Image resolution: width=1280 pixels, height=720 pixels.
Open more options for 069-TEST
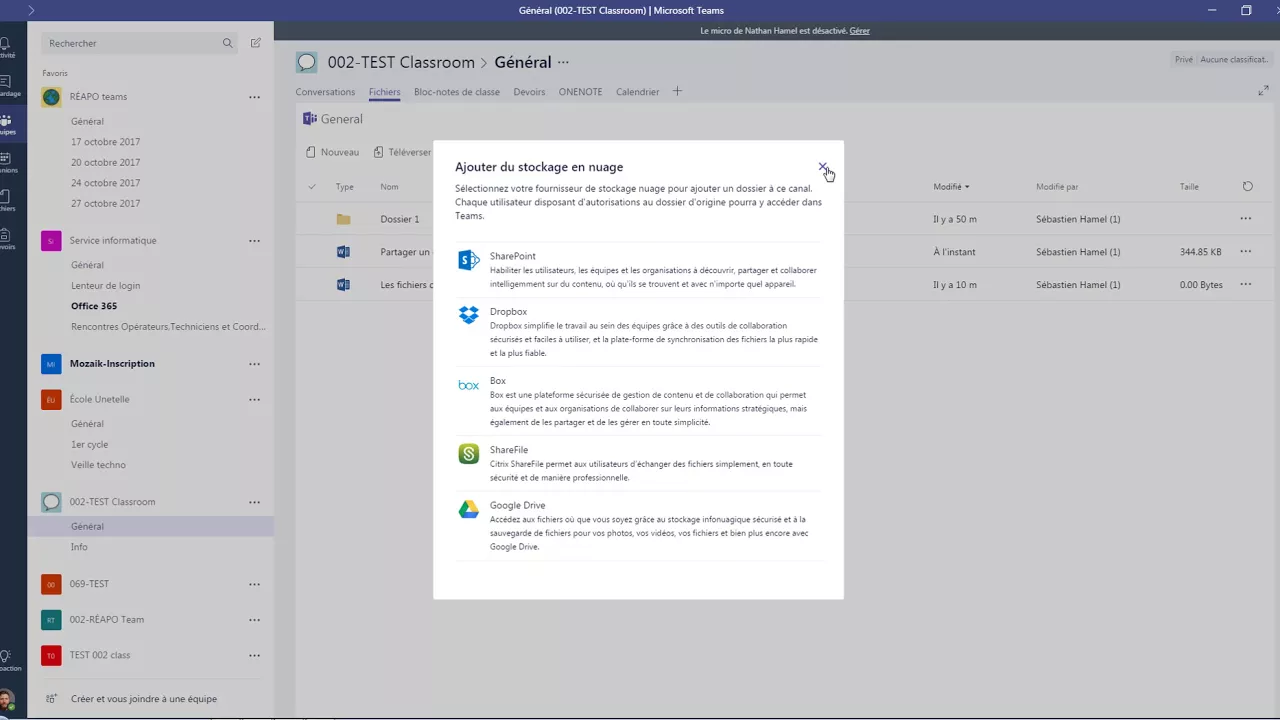coord(254,584)
